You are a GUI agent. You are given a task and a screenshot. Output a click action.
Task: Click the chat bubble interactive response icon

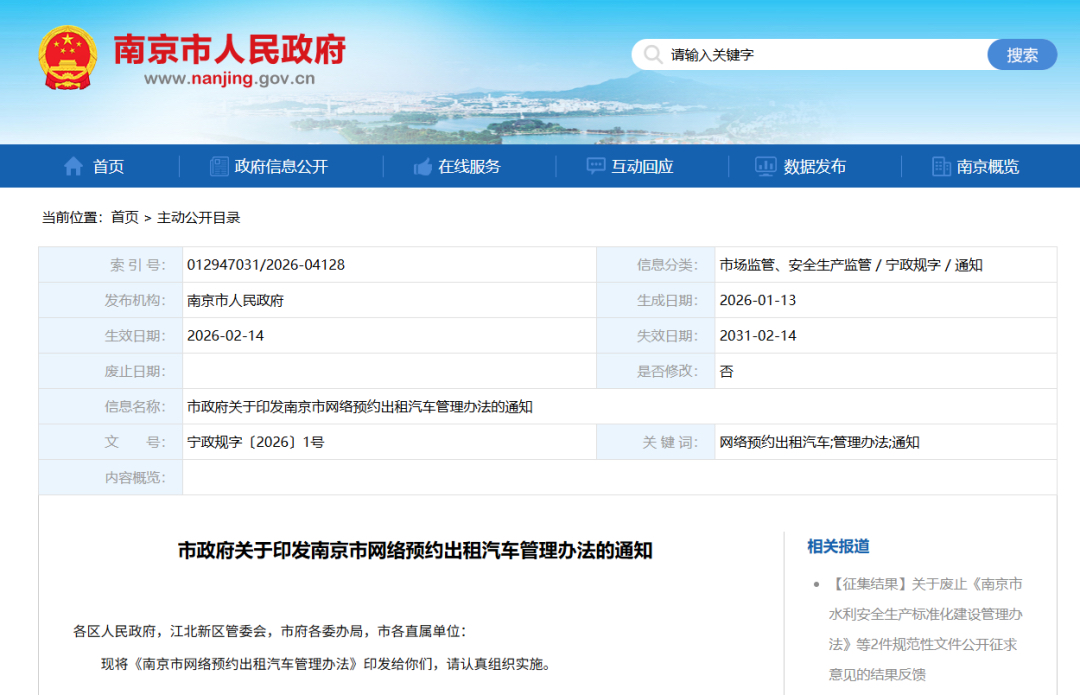[x=596, y=167]
